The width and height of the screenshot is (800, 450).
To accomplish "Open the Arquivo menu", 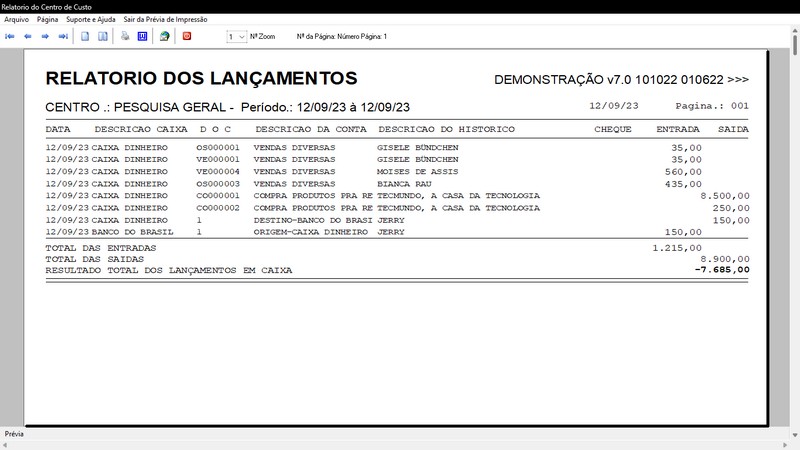I will (x=16, y=19).
